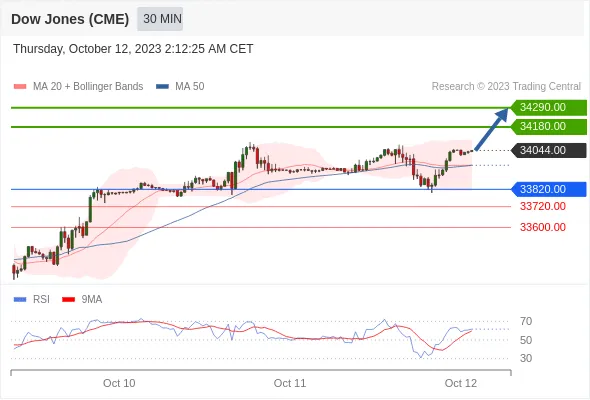The height and width of the screenshot is (400, 590).
Task: Click the Dow Jones (CME) title
Action: click(x=70, y=19)
